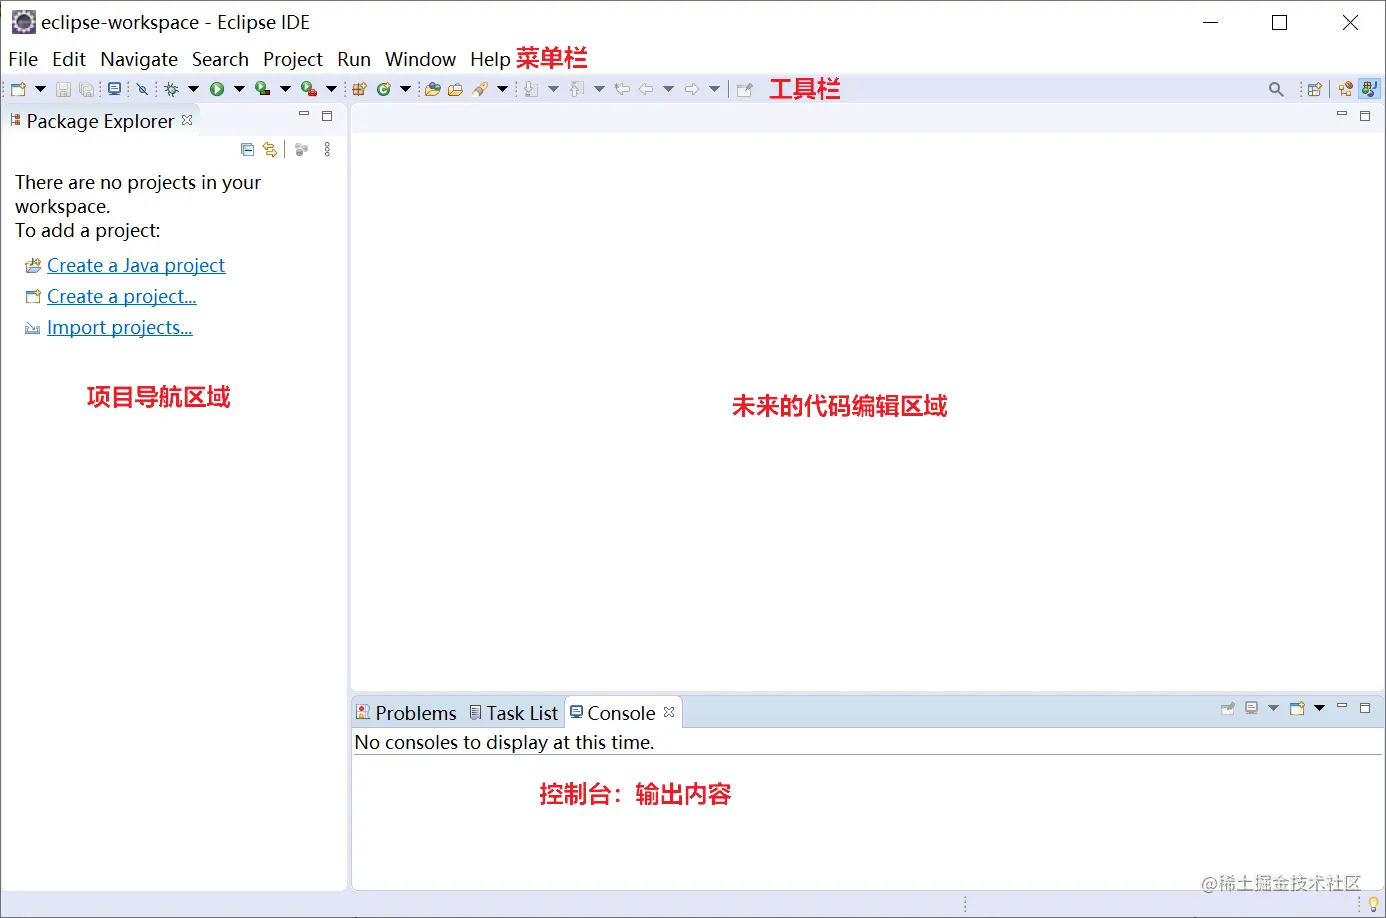1386x918 pixels.
Task: Click the Previous Annotation icon
Action: 576,89
